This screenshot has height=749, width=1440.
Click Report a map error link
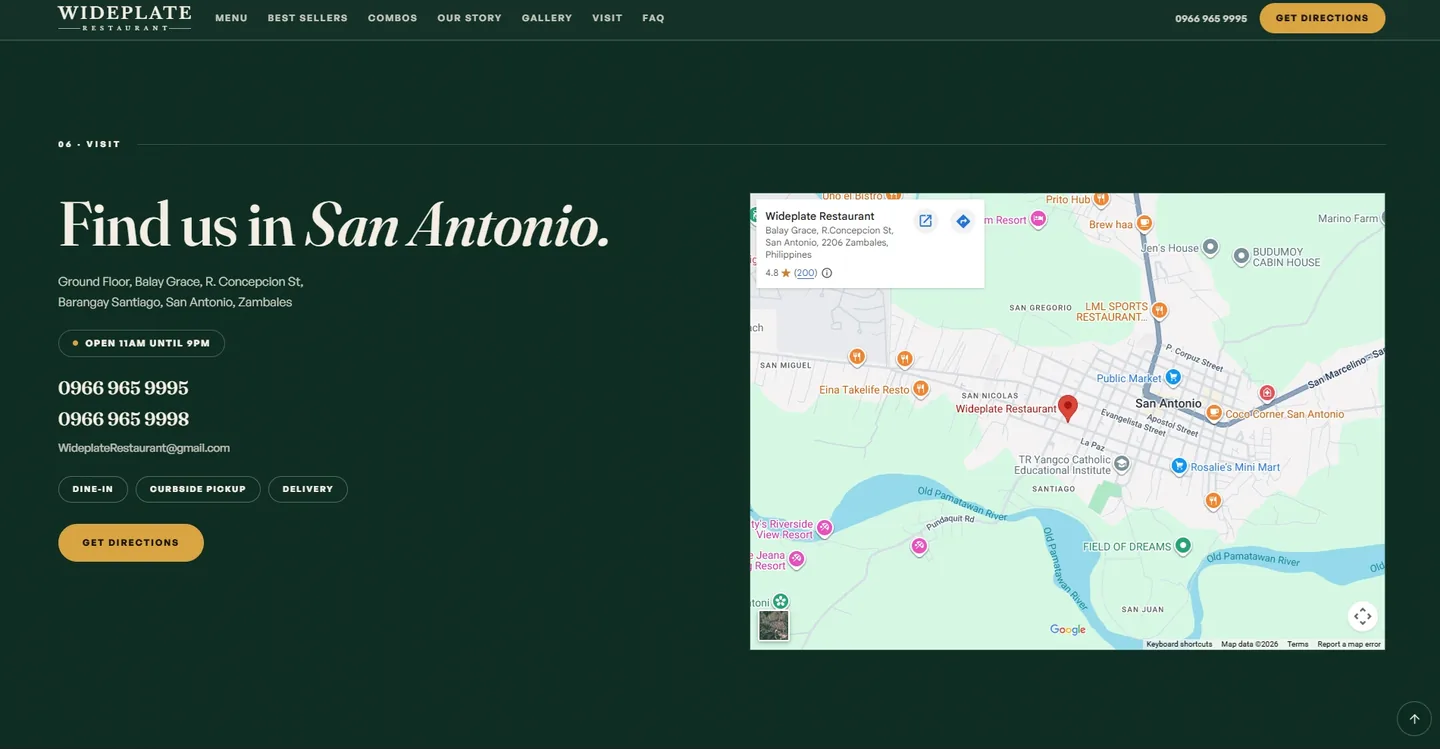pos(1349,644)
